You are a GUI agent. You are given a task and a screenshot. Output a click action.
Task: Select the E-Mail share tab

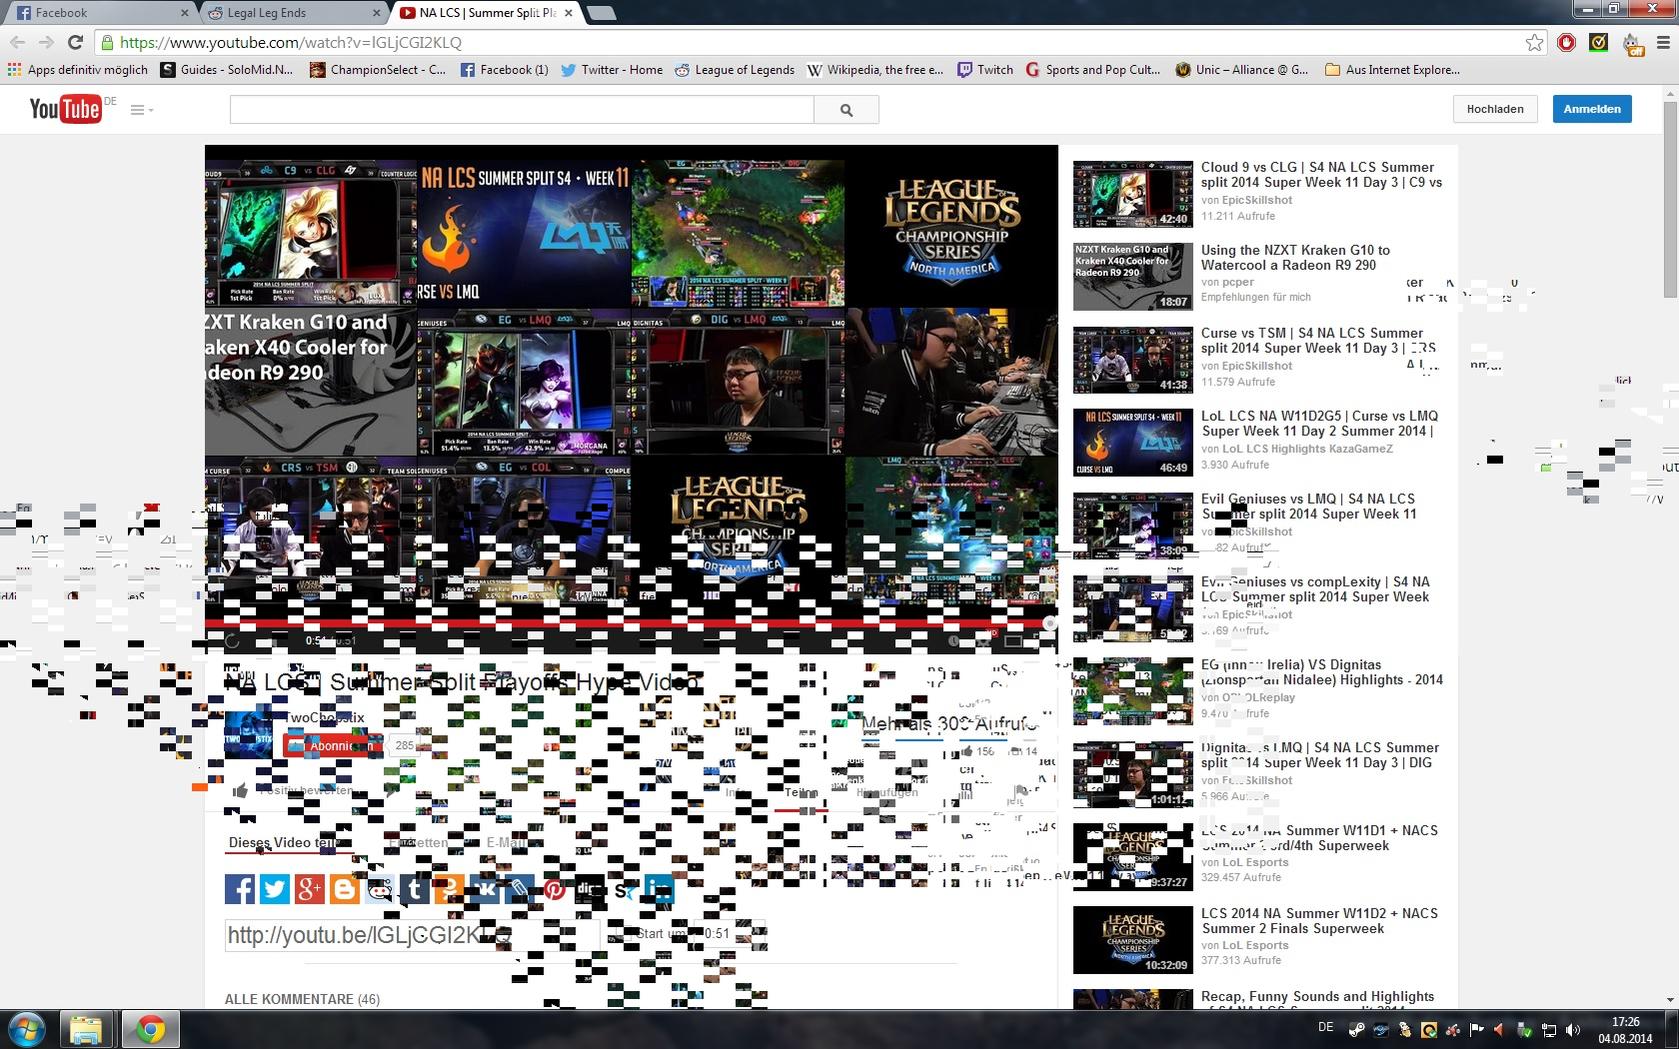pyautogui.click(x=506, y=842)
